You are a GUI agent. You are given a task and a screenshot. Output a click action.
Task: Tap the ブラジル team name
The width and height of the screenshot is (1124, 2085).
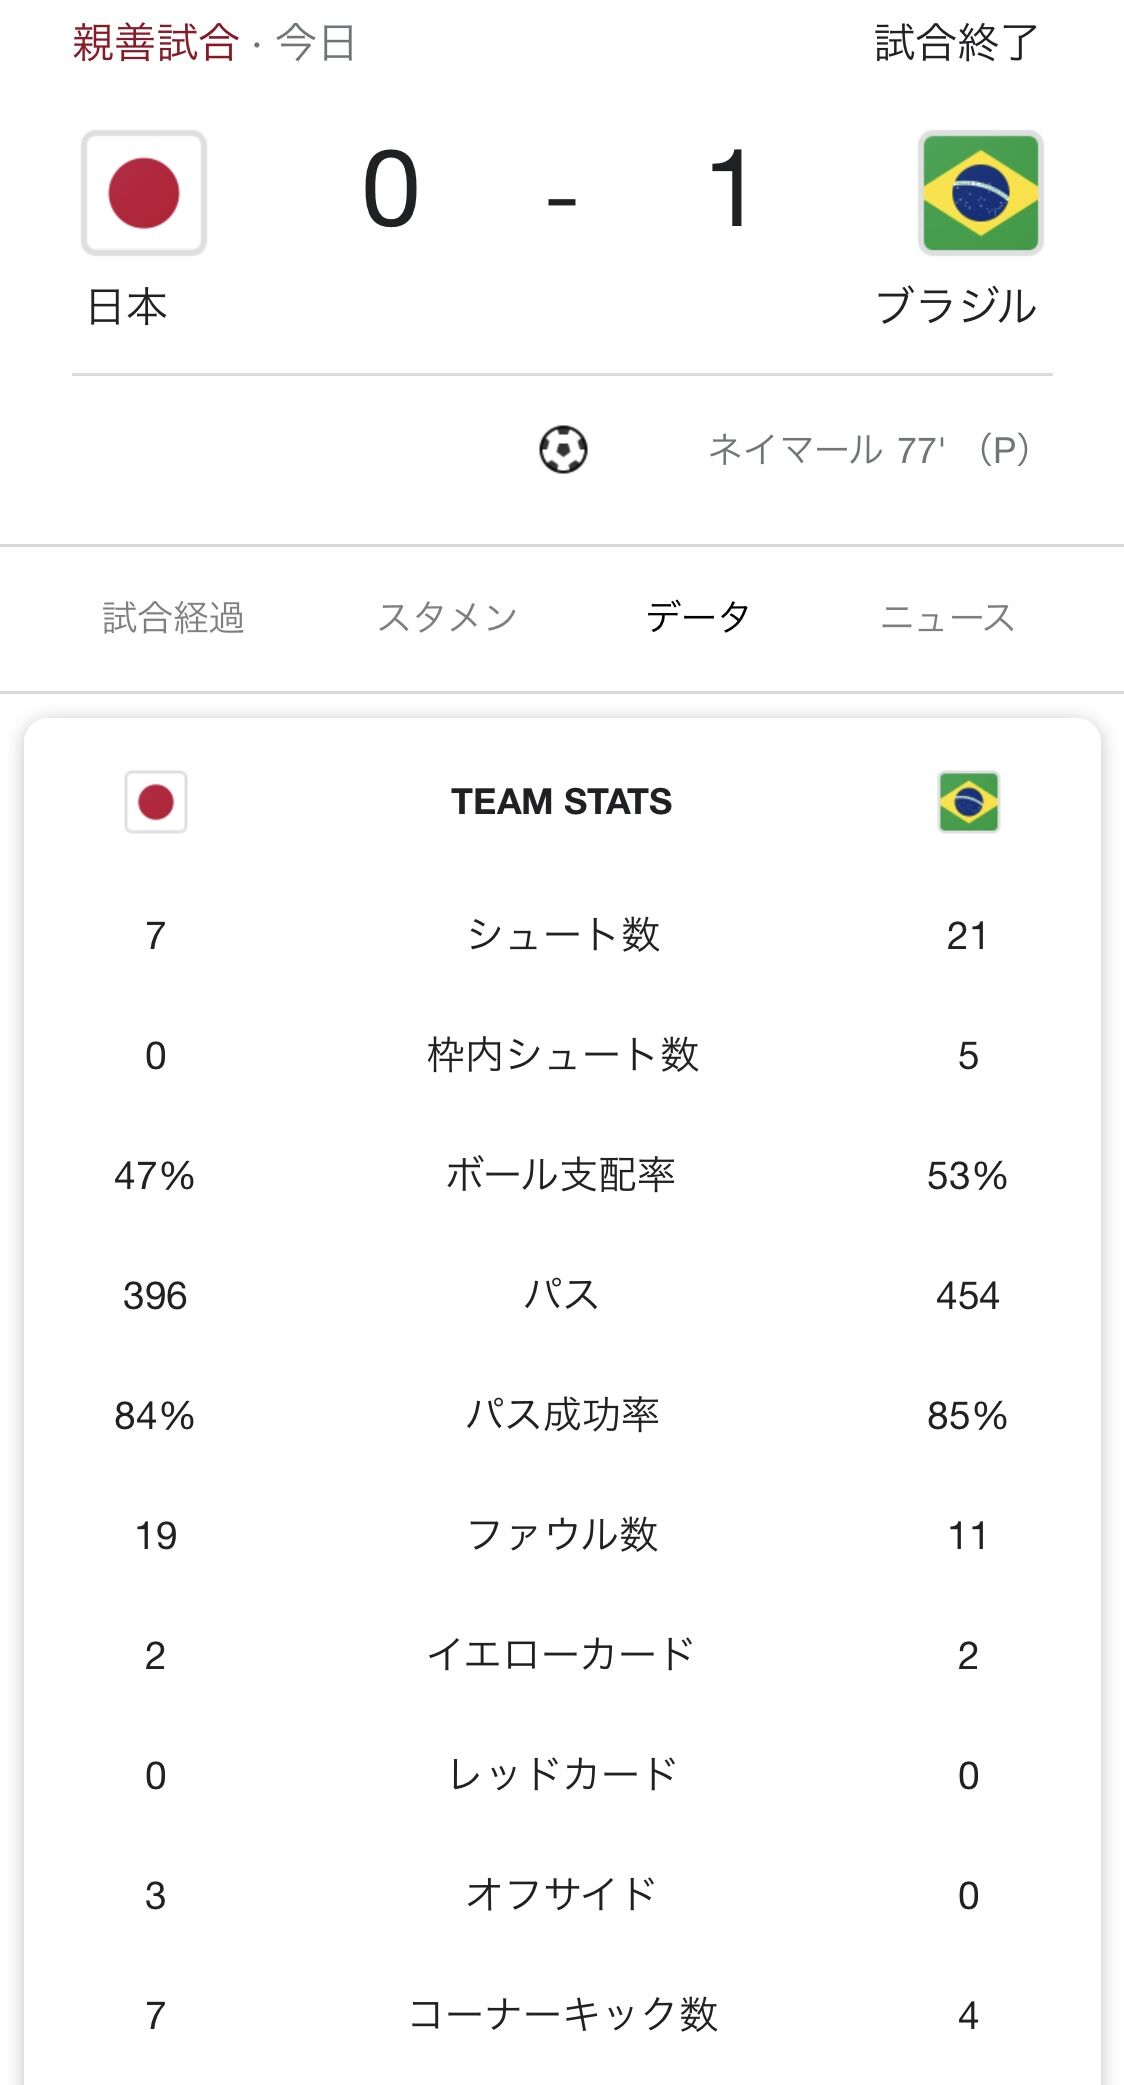pos(956,307)
